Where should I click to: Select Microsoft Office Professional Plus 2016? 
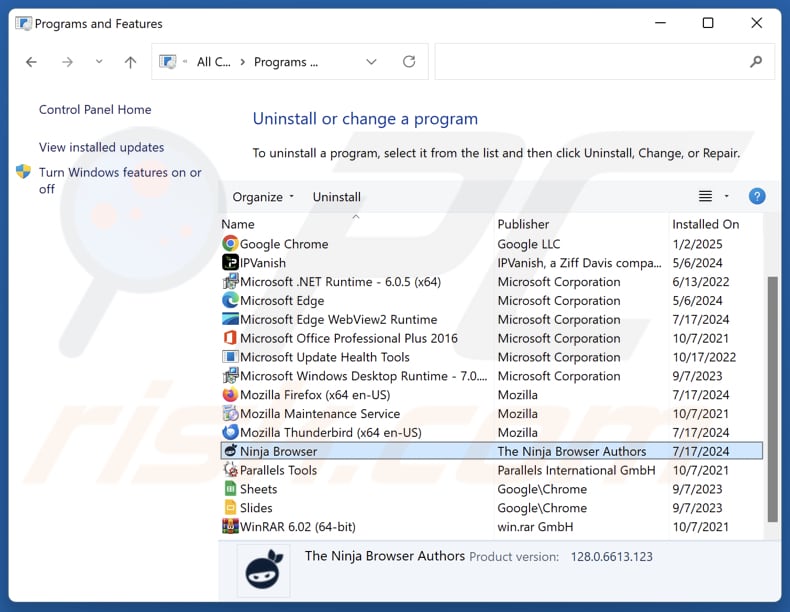pyautogui.click(x=349, y=338)
